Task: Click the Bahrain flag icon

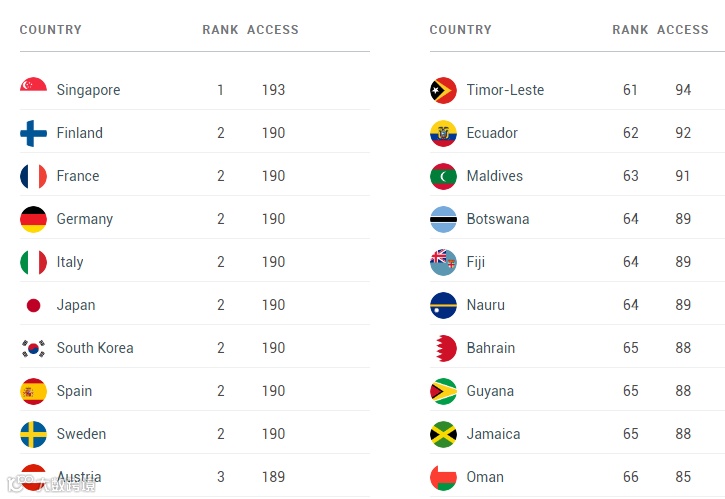Action: (x=446, y=348)
